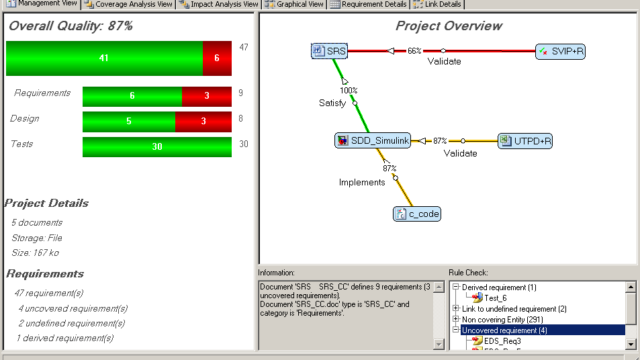Viewport: 640px width, 360px height.
Task: Click the 87% Implements coverage label
Action: click(x=389, y=168)
